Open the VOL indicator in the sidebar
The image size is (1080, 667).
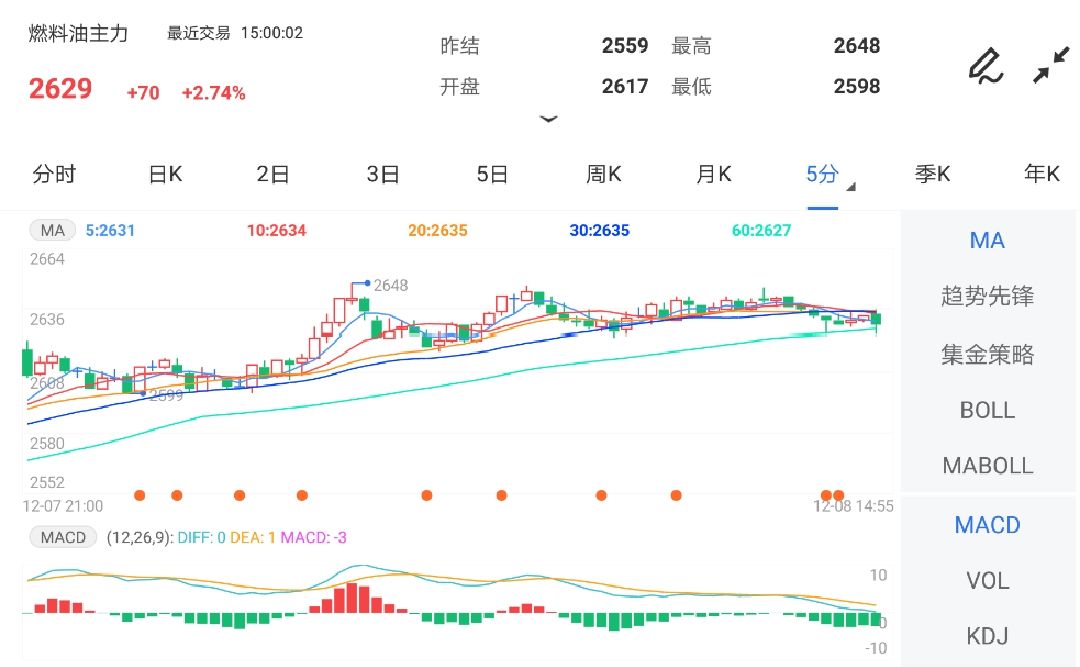986,580
